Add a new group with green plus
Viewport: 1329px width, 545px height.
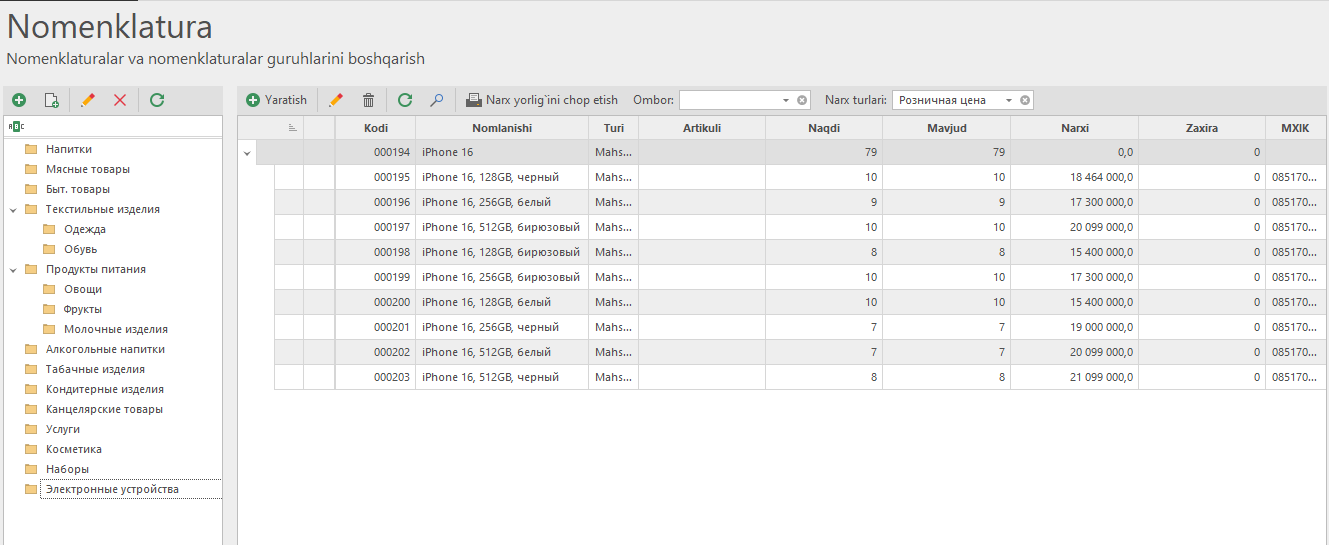(19, 100)
